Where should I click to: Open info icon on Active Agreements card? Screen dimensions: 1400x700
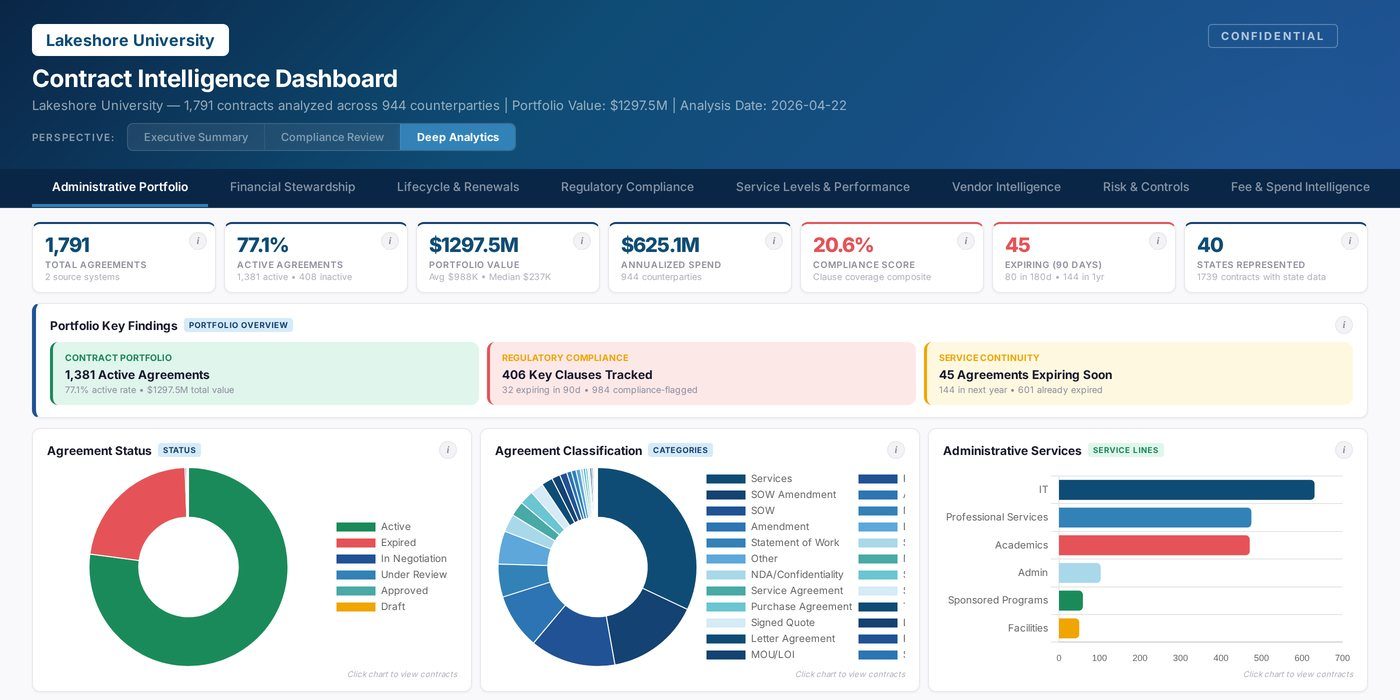(390, 241)
